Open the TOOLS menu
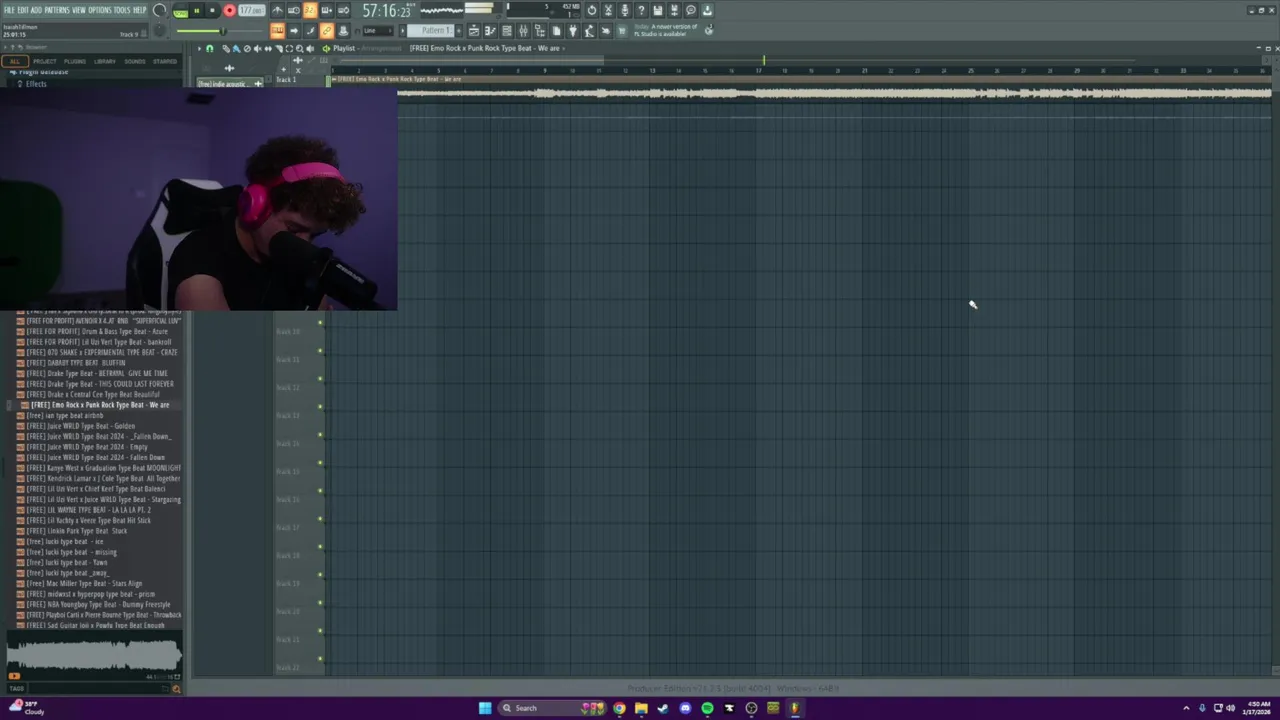 pyautogui.click(x=122, y=10)
